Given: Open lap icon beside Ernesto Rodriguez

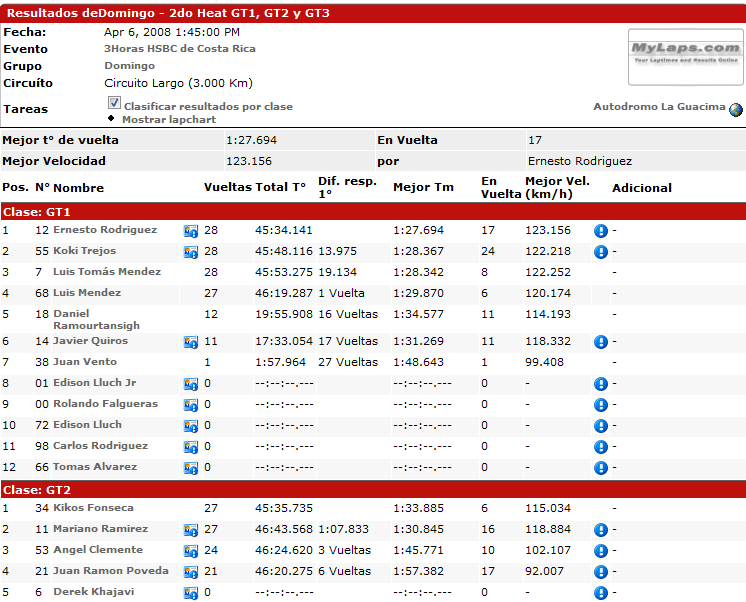Looking at the screenshot, I should pyautogui.click(x=191, y=231).
